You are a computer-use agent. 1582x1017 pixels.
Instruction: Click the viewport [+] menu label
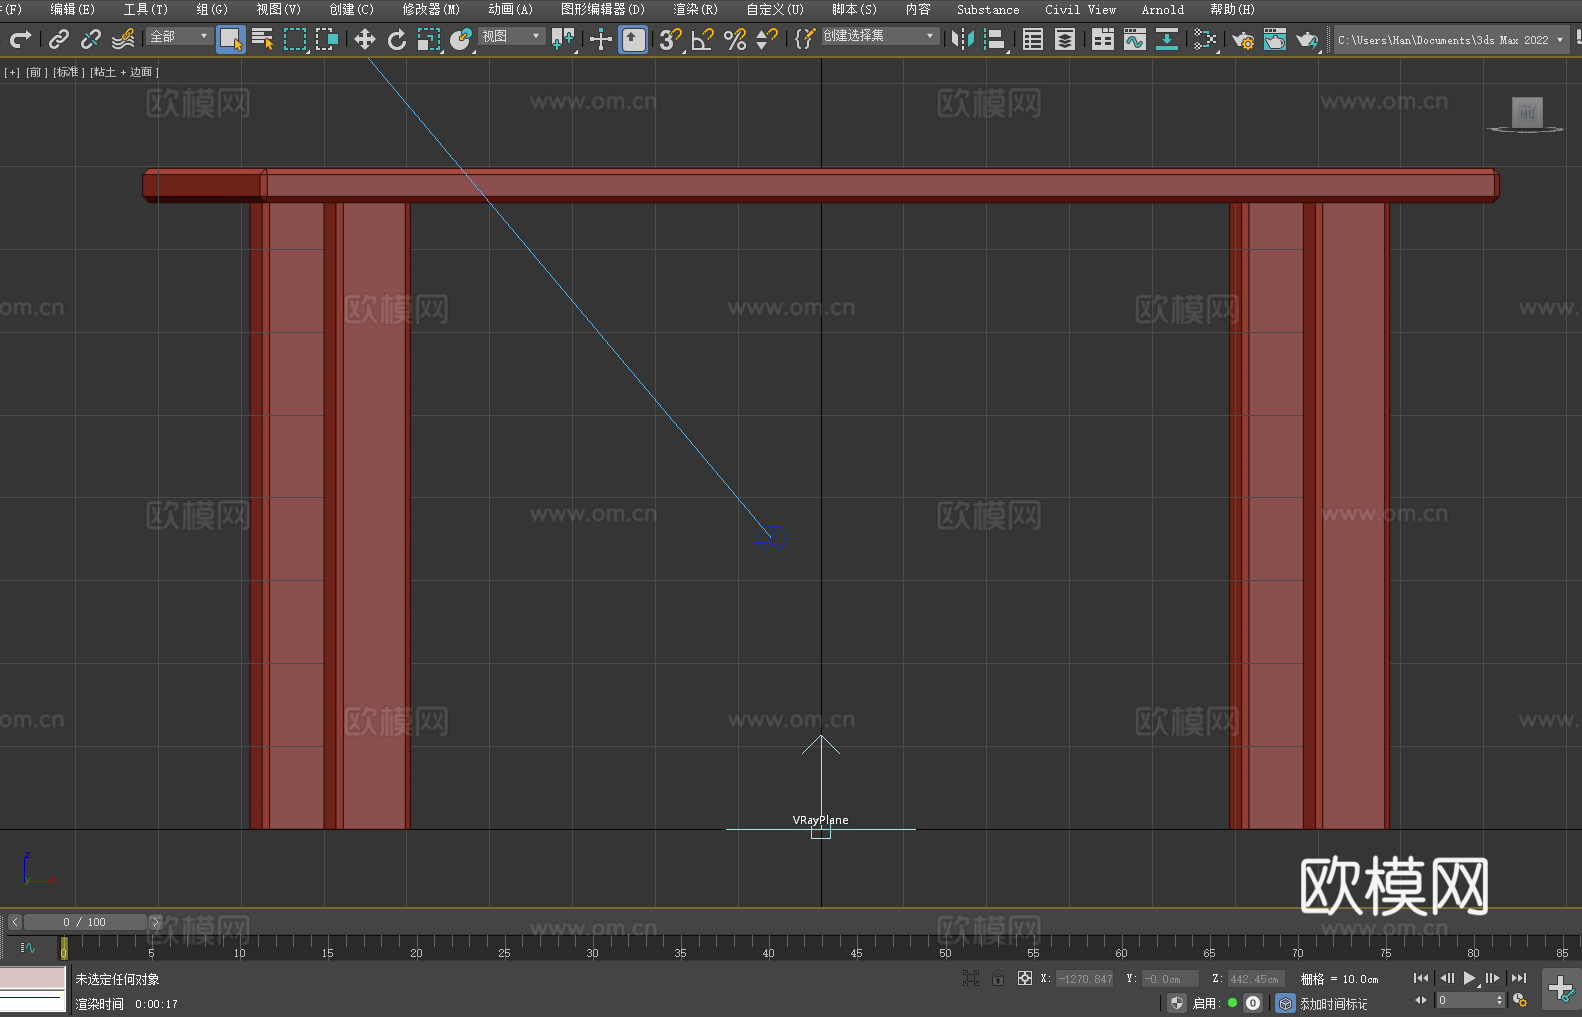[x=12, y=72]
